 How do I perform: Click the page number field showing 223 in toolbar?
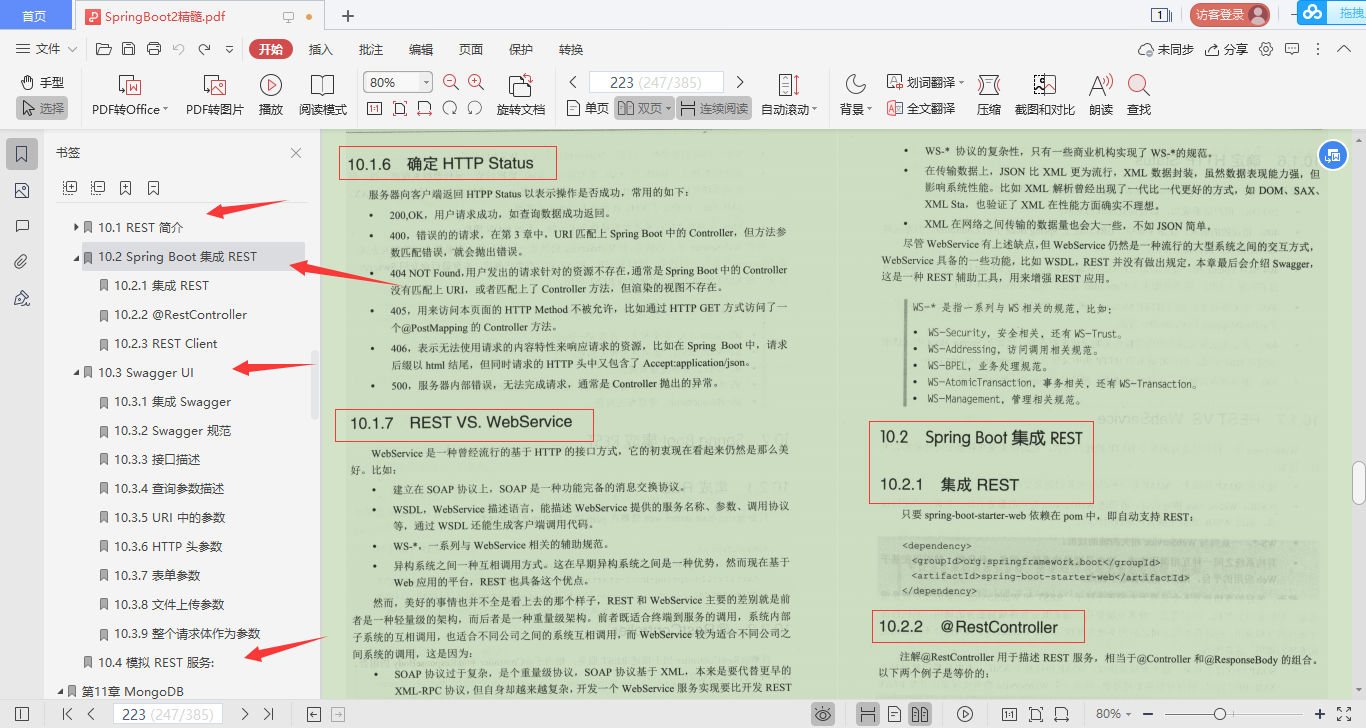(x=656, y=82)
